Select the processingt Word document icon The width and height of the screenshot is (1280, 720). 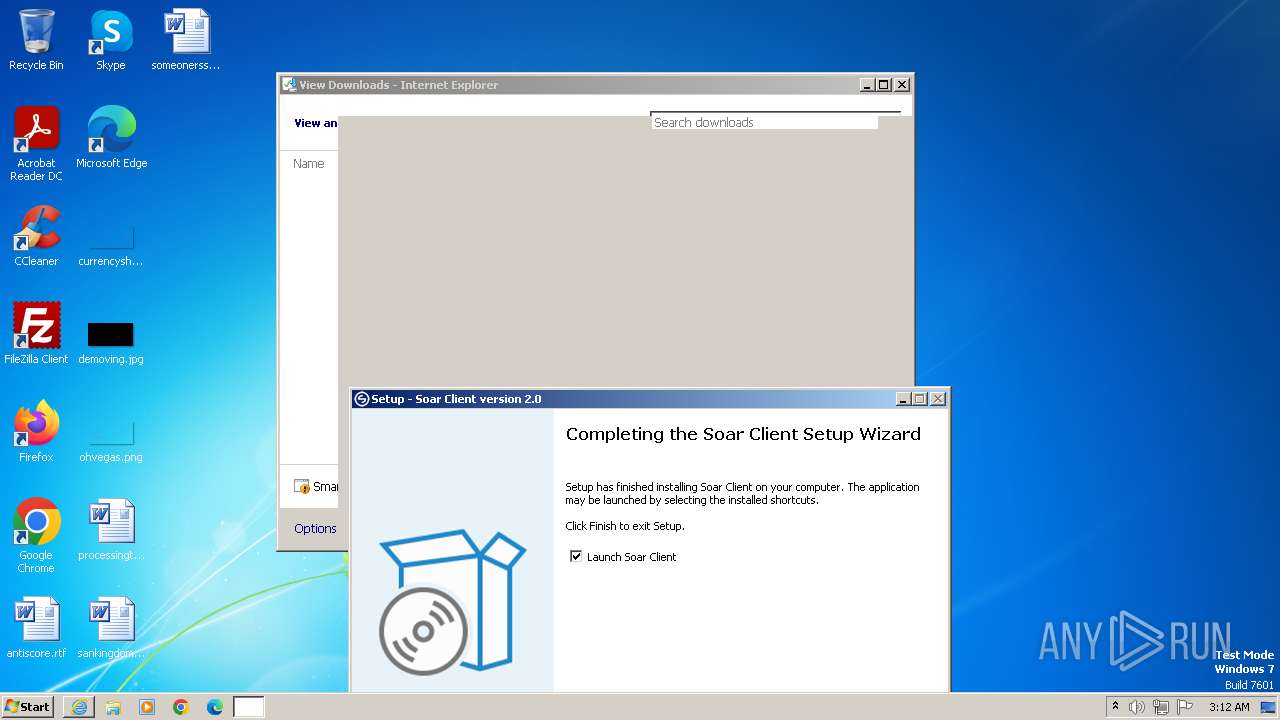click(x=111, y=530)
